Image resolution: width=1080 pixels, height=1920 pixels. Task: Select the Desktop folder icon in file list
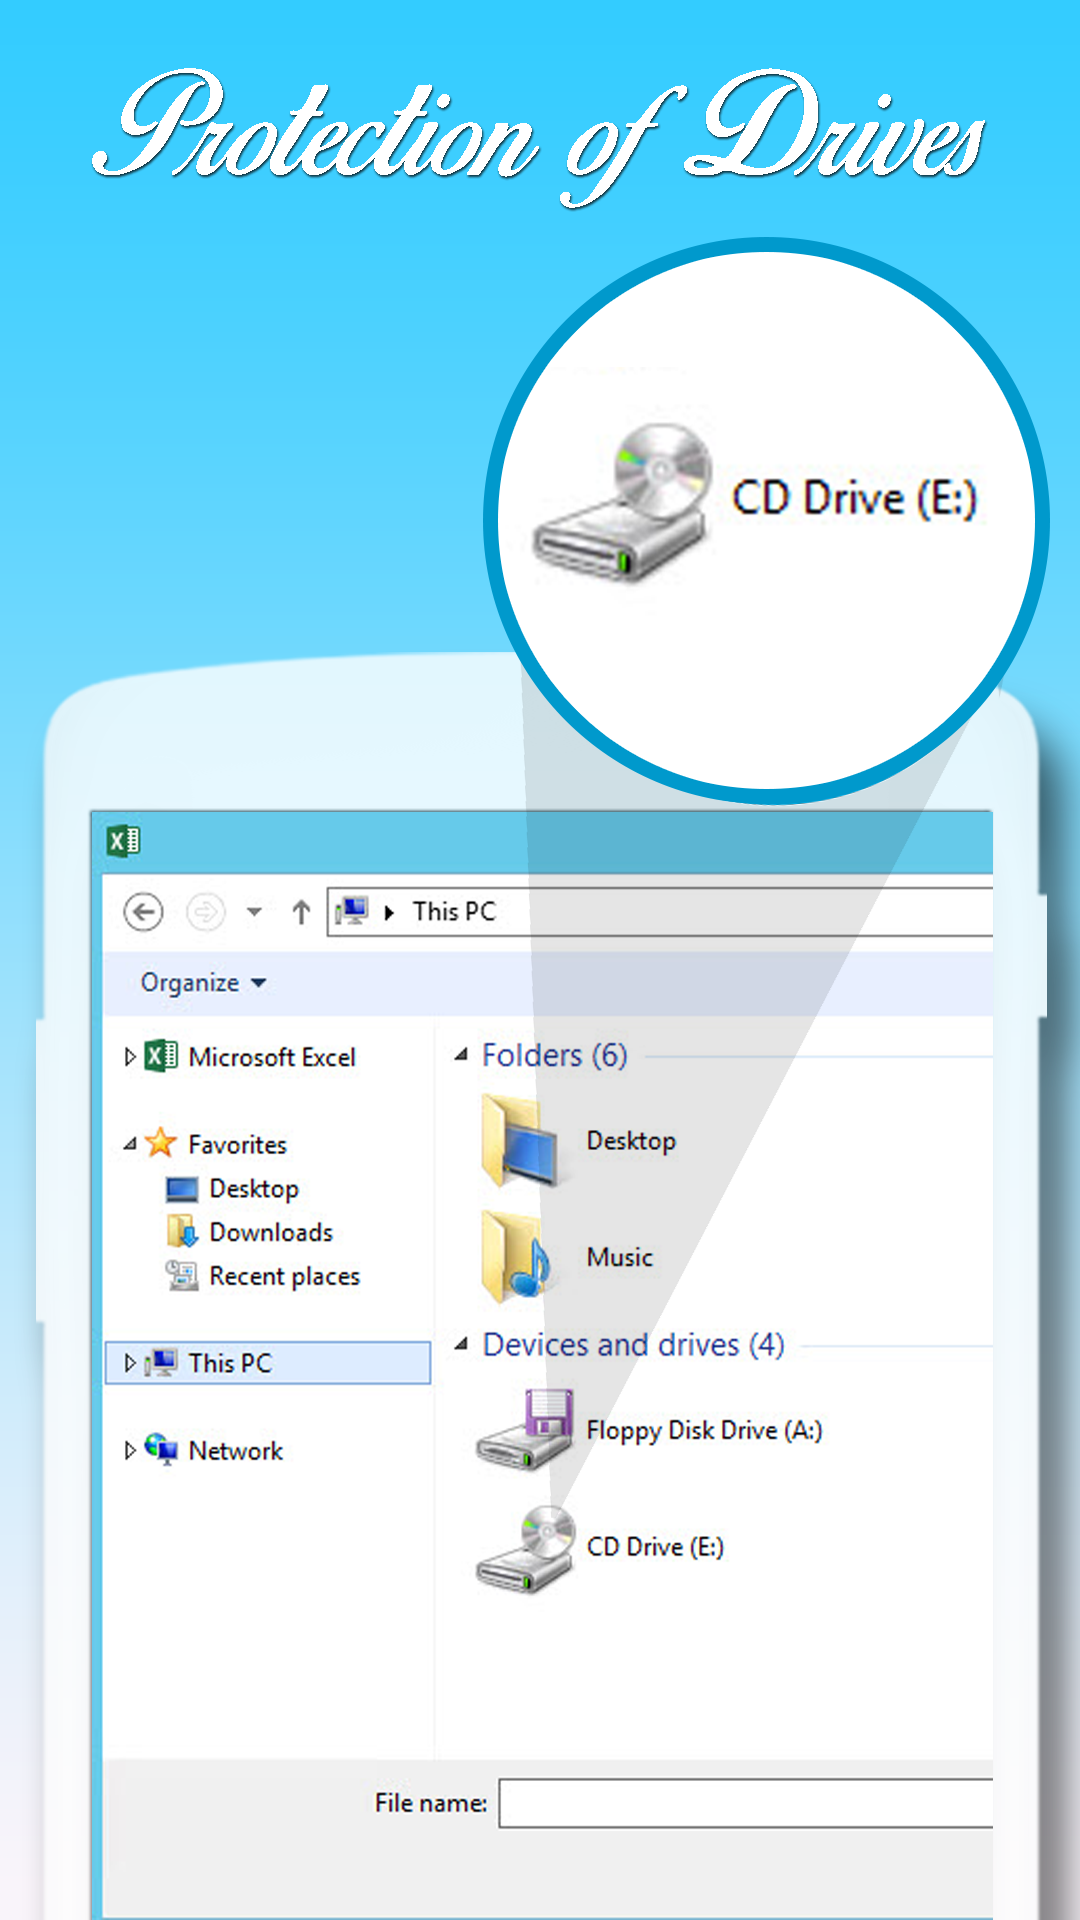click(518, 1141)
